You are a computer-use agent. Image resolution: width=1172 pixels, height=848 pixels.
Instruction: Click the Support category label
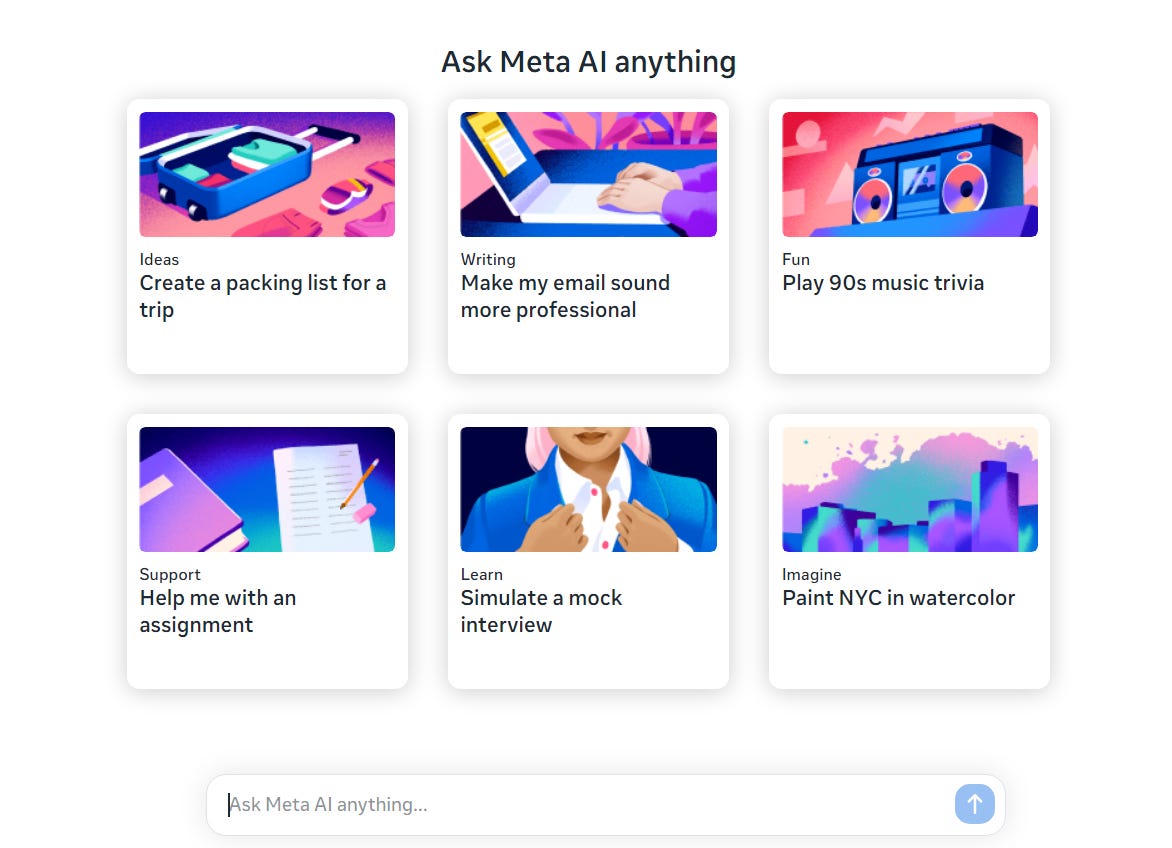(x=170, y=575)
